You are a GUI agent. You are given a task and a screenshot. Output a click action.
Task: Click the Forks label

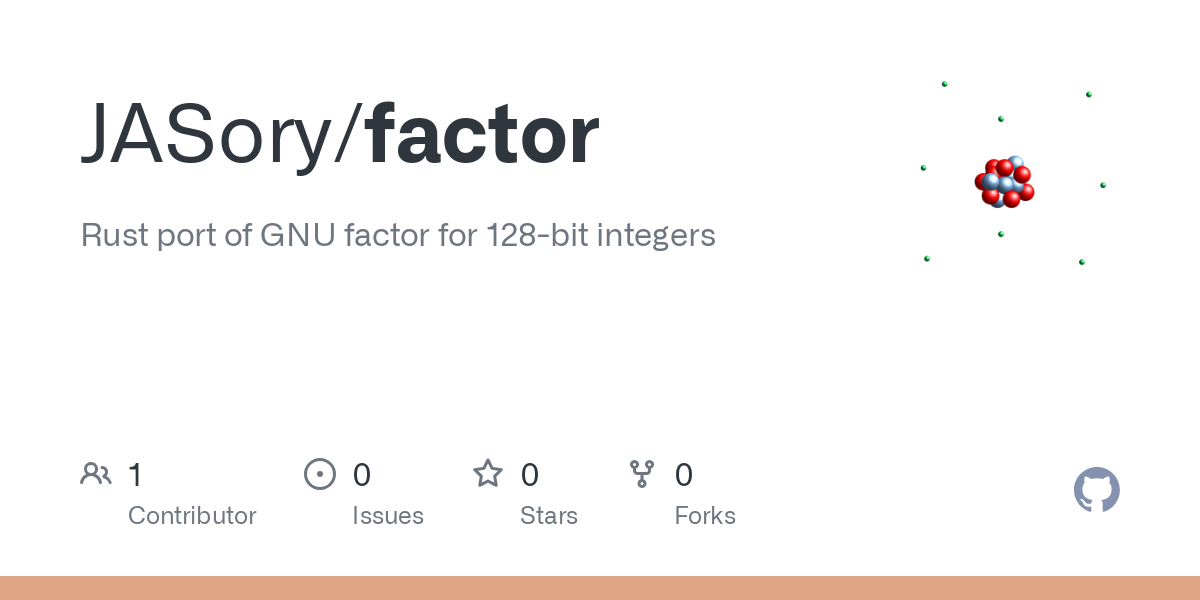tap(705, 516)
